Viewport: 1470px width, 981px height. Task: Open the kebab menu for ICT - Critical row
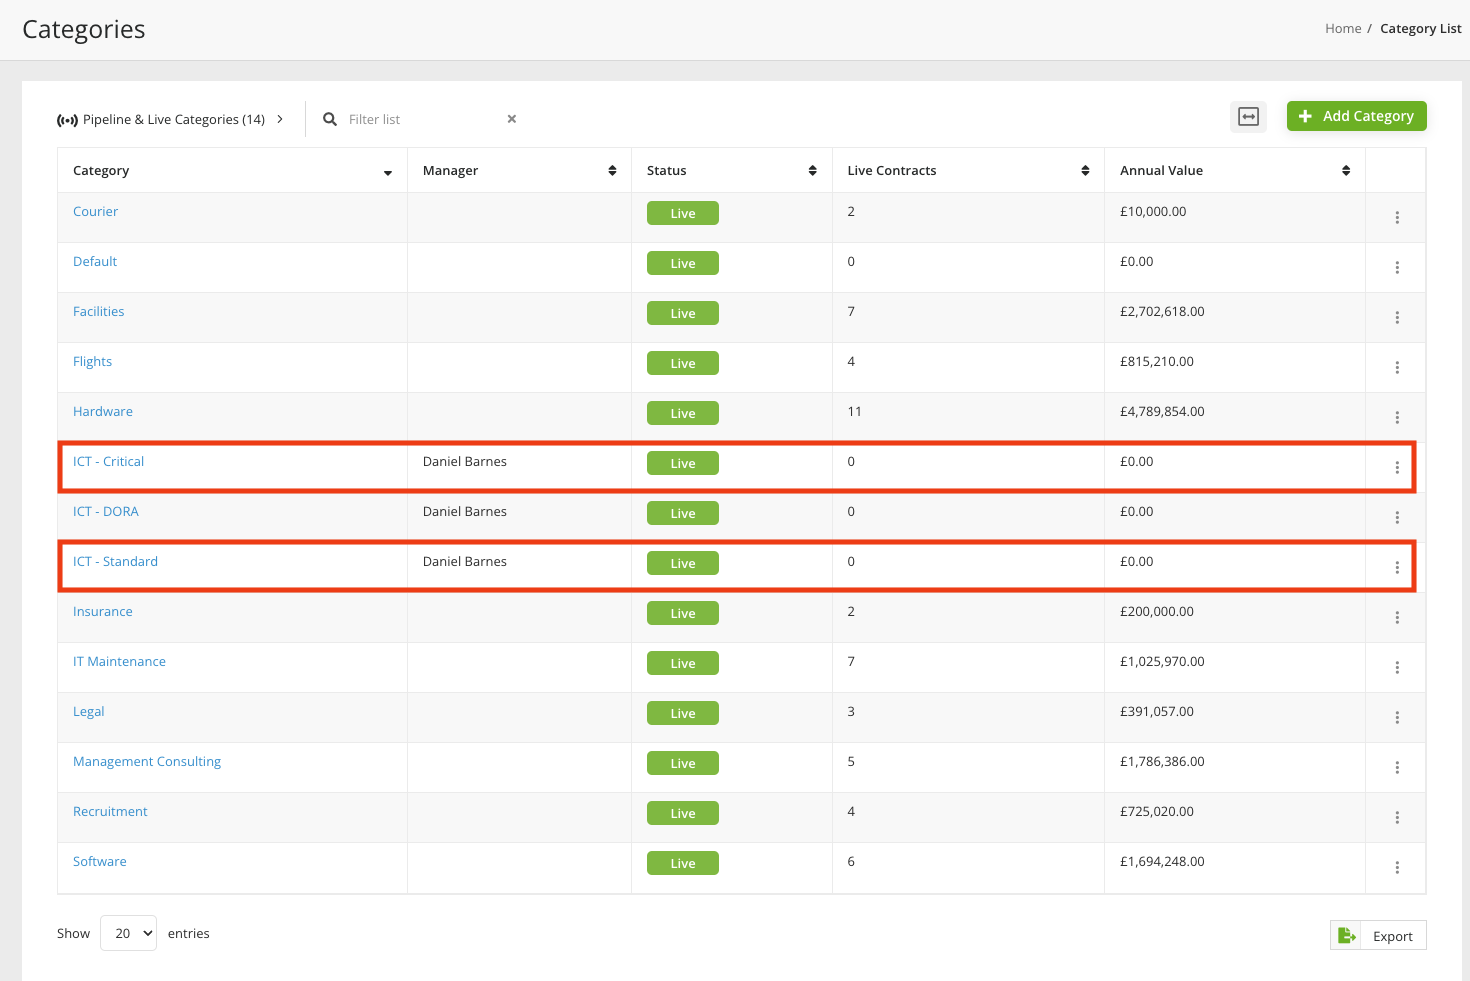(1396, 467)
